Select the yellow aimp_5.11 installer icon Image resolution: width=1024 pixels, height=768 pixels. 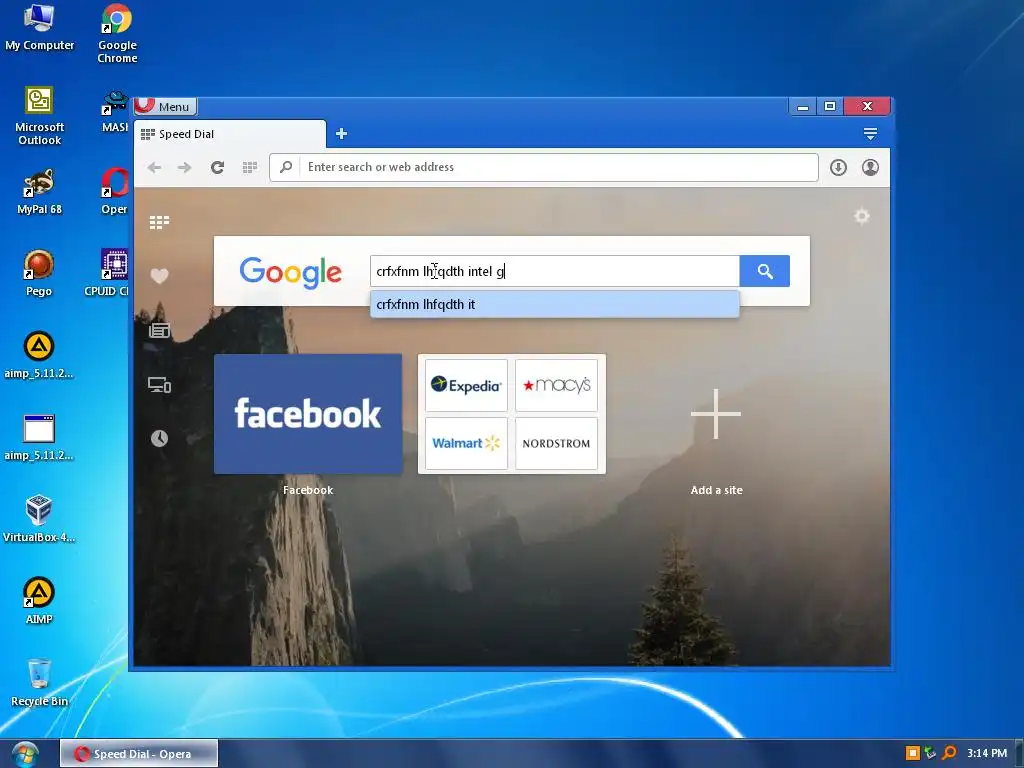(39, 355)
